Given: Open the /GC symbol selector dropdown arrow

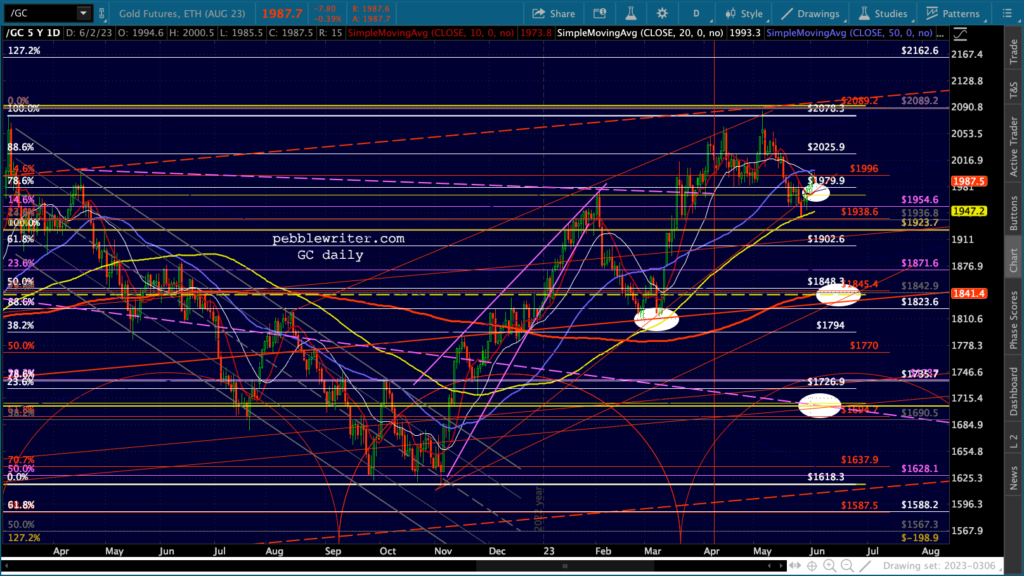Looking at the screenshot, I should tap(83, 13).
